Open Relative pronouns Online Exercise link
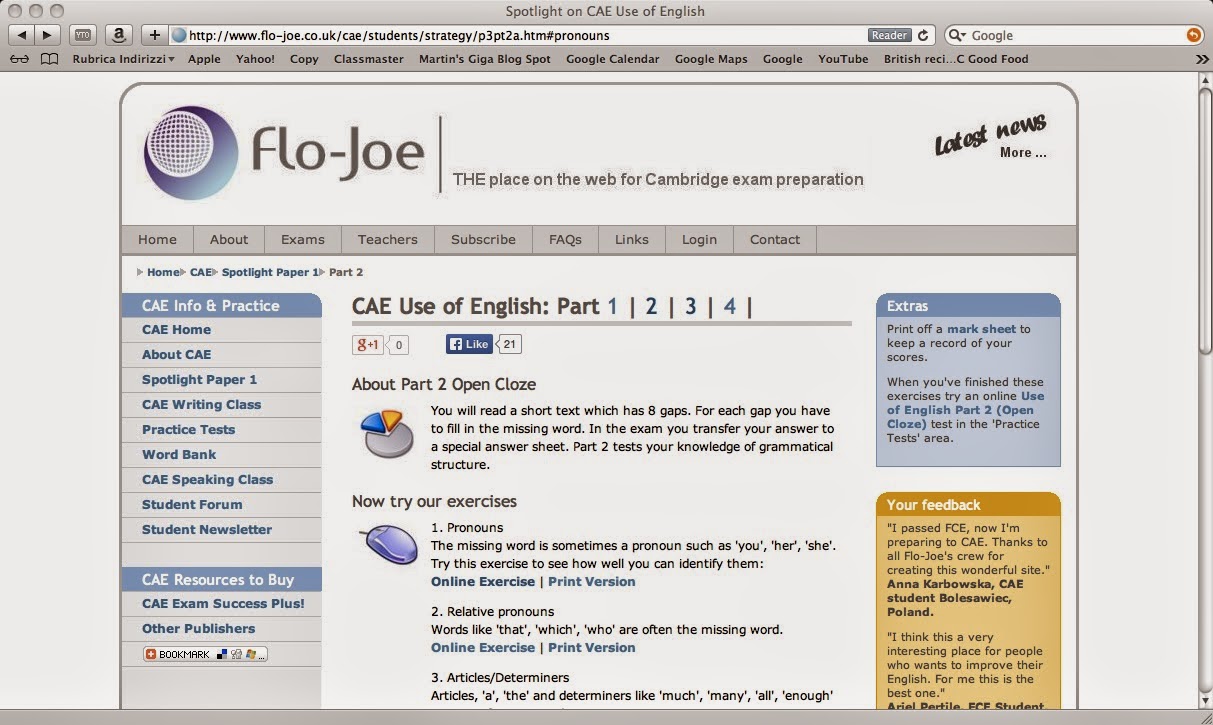Screen dimensions: 1213x725 point(483,648)
